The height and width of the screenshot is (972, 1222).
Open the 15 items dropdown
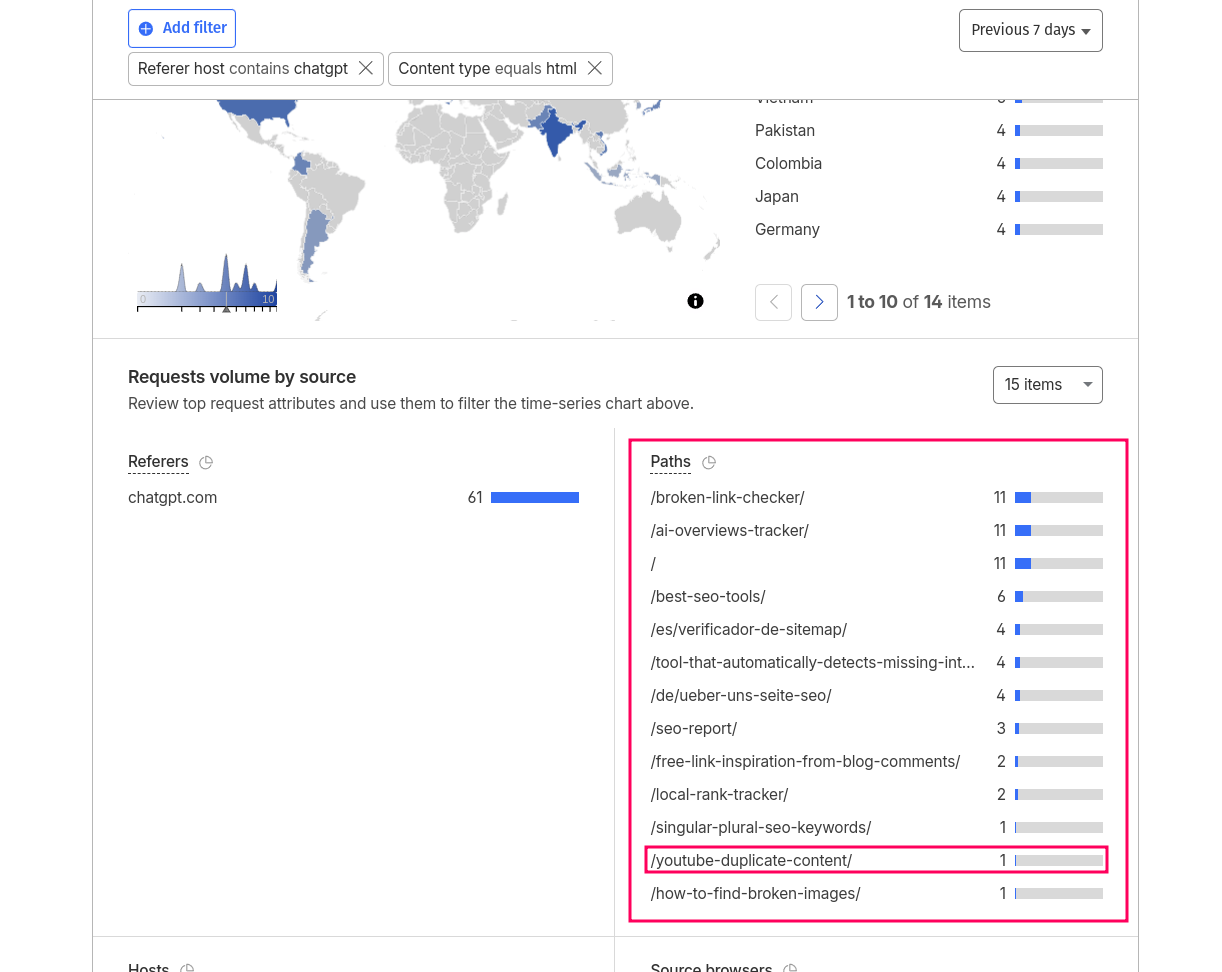coord(1047,385)
